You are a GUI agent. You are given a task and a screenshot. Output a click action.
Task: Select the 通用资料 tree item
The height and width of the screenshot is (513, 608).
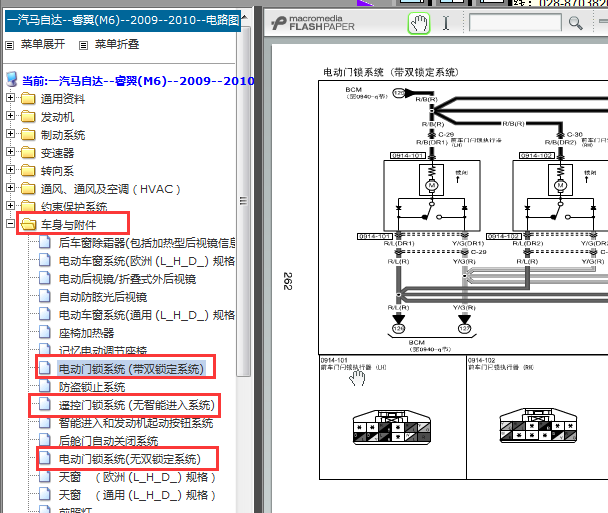pyautogui.click(x=63, y=99)
